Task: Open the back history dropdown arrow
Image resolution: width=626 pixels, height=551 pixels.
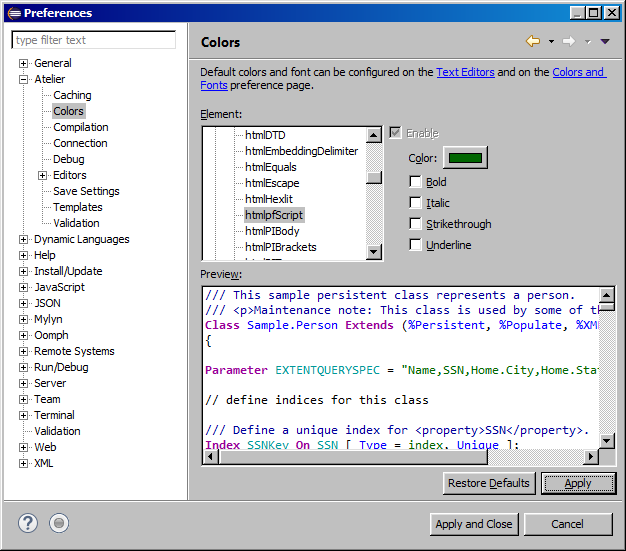Action: 551,41
